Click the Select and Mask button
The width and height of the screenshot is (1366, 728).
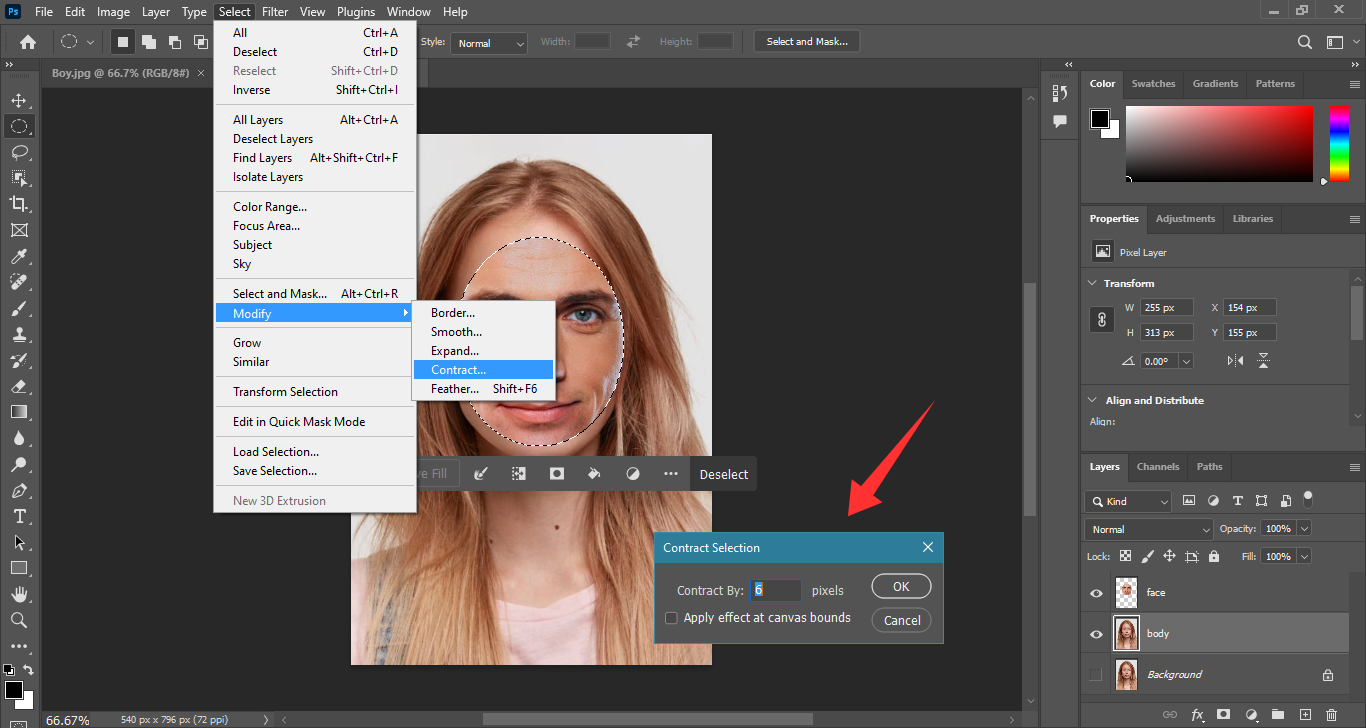(807, 42)
